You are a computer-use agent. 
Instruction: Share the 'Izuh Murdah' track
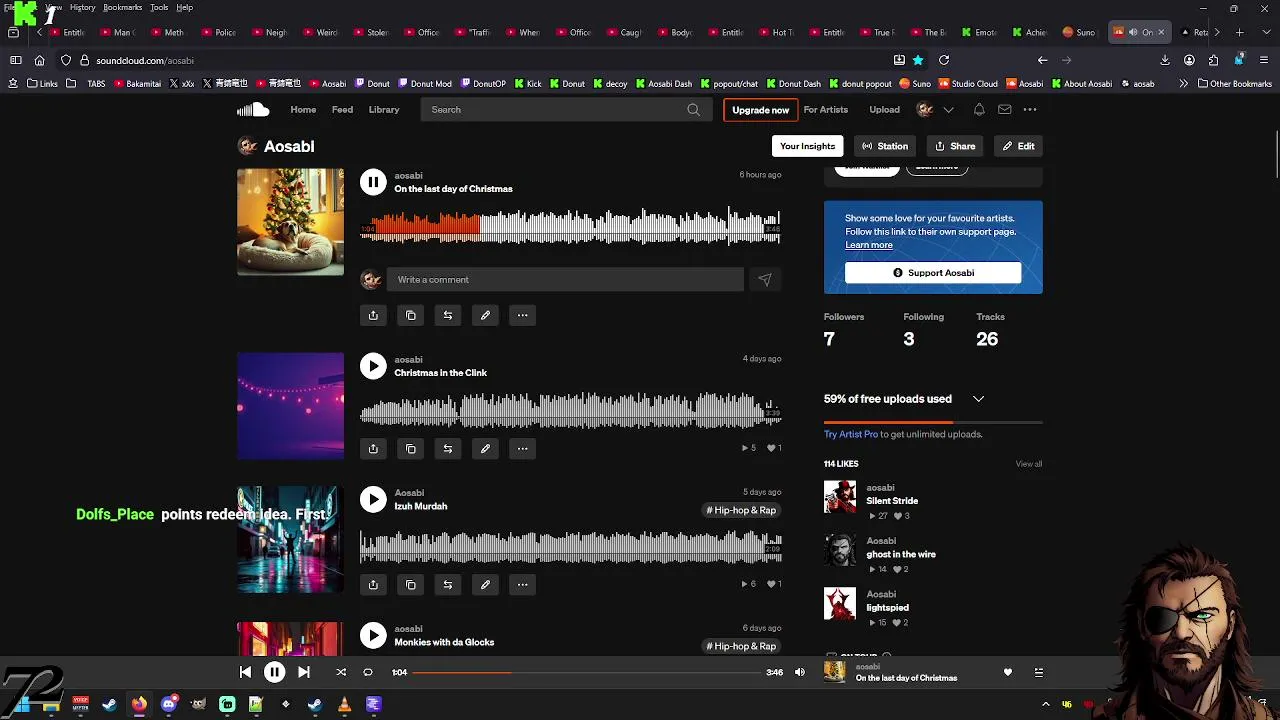coord(373,584)
